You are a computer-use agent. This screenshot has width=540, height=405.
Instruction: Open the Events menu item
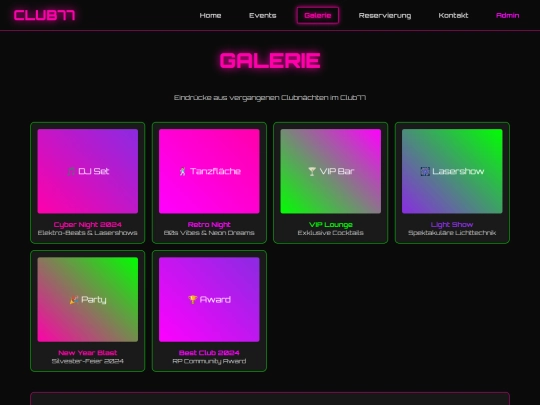(x=262, y=15)
